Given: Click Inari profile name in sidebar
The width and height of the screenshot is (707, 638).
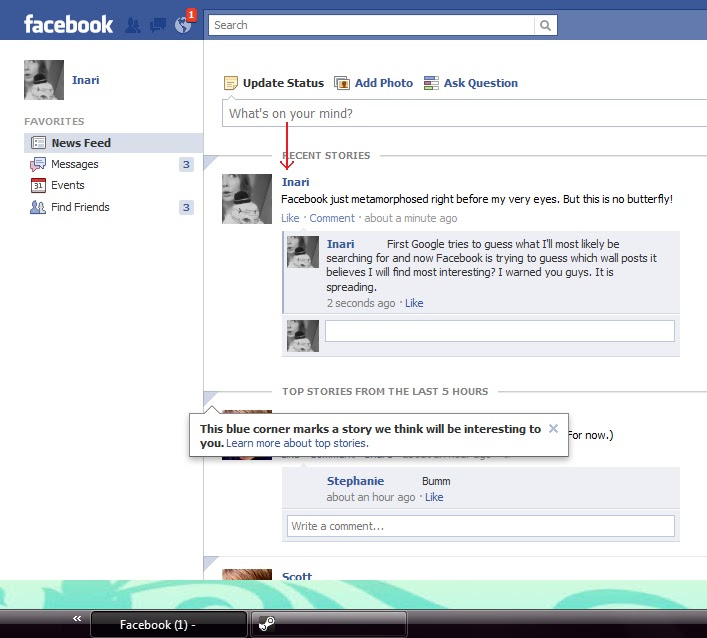Looking at the screenshot, I should coord(86,80).
